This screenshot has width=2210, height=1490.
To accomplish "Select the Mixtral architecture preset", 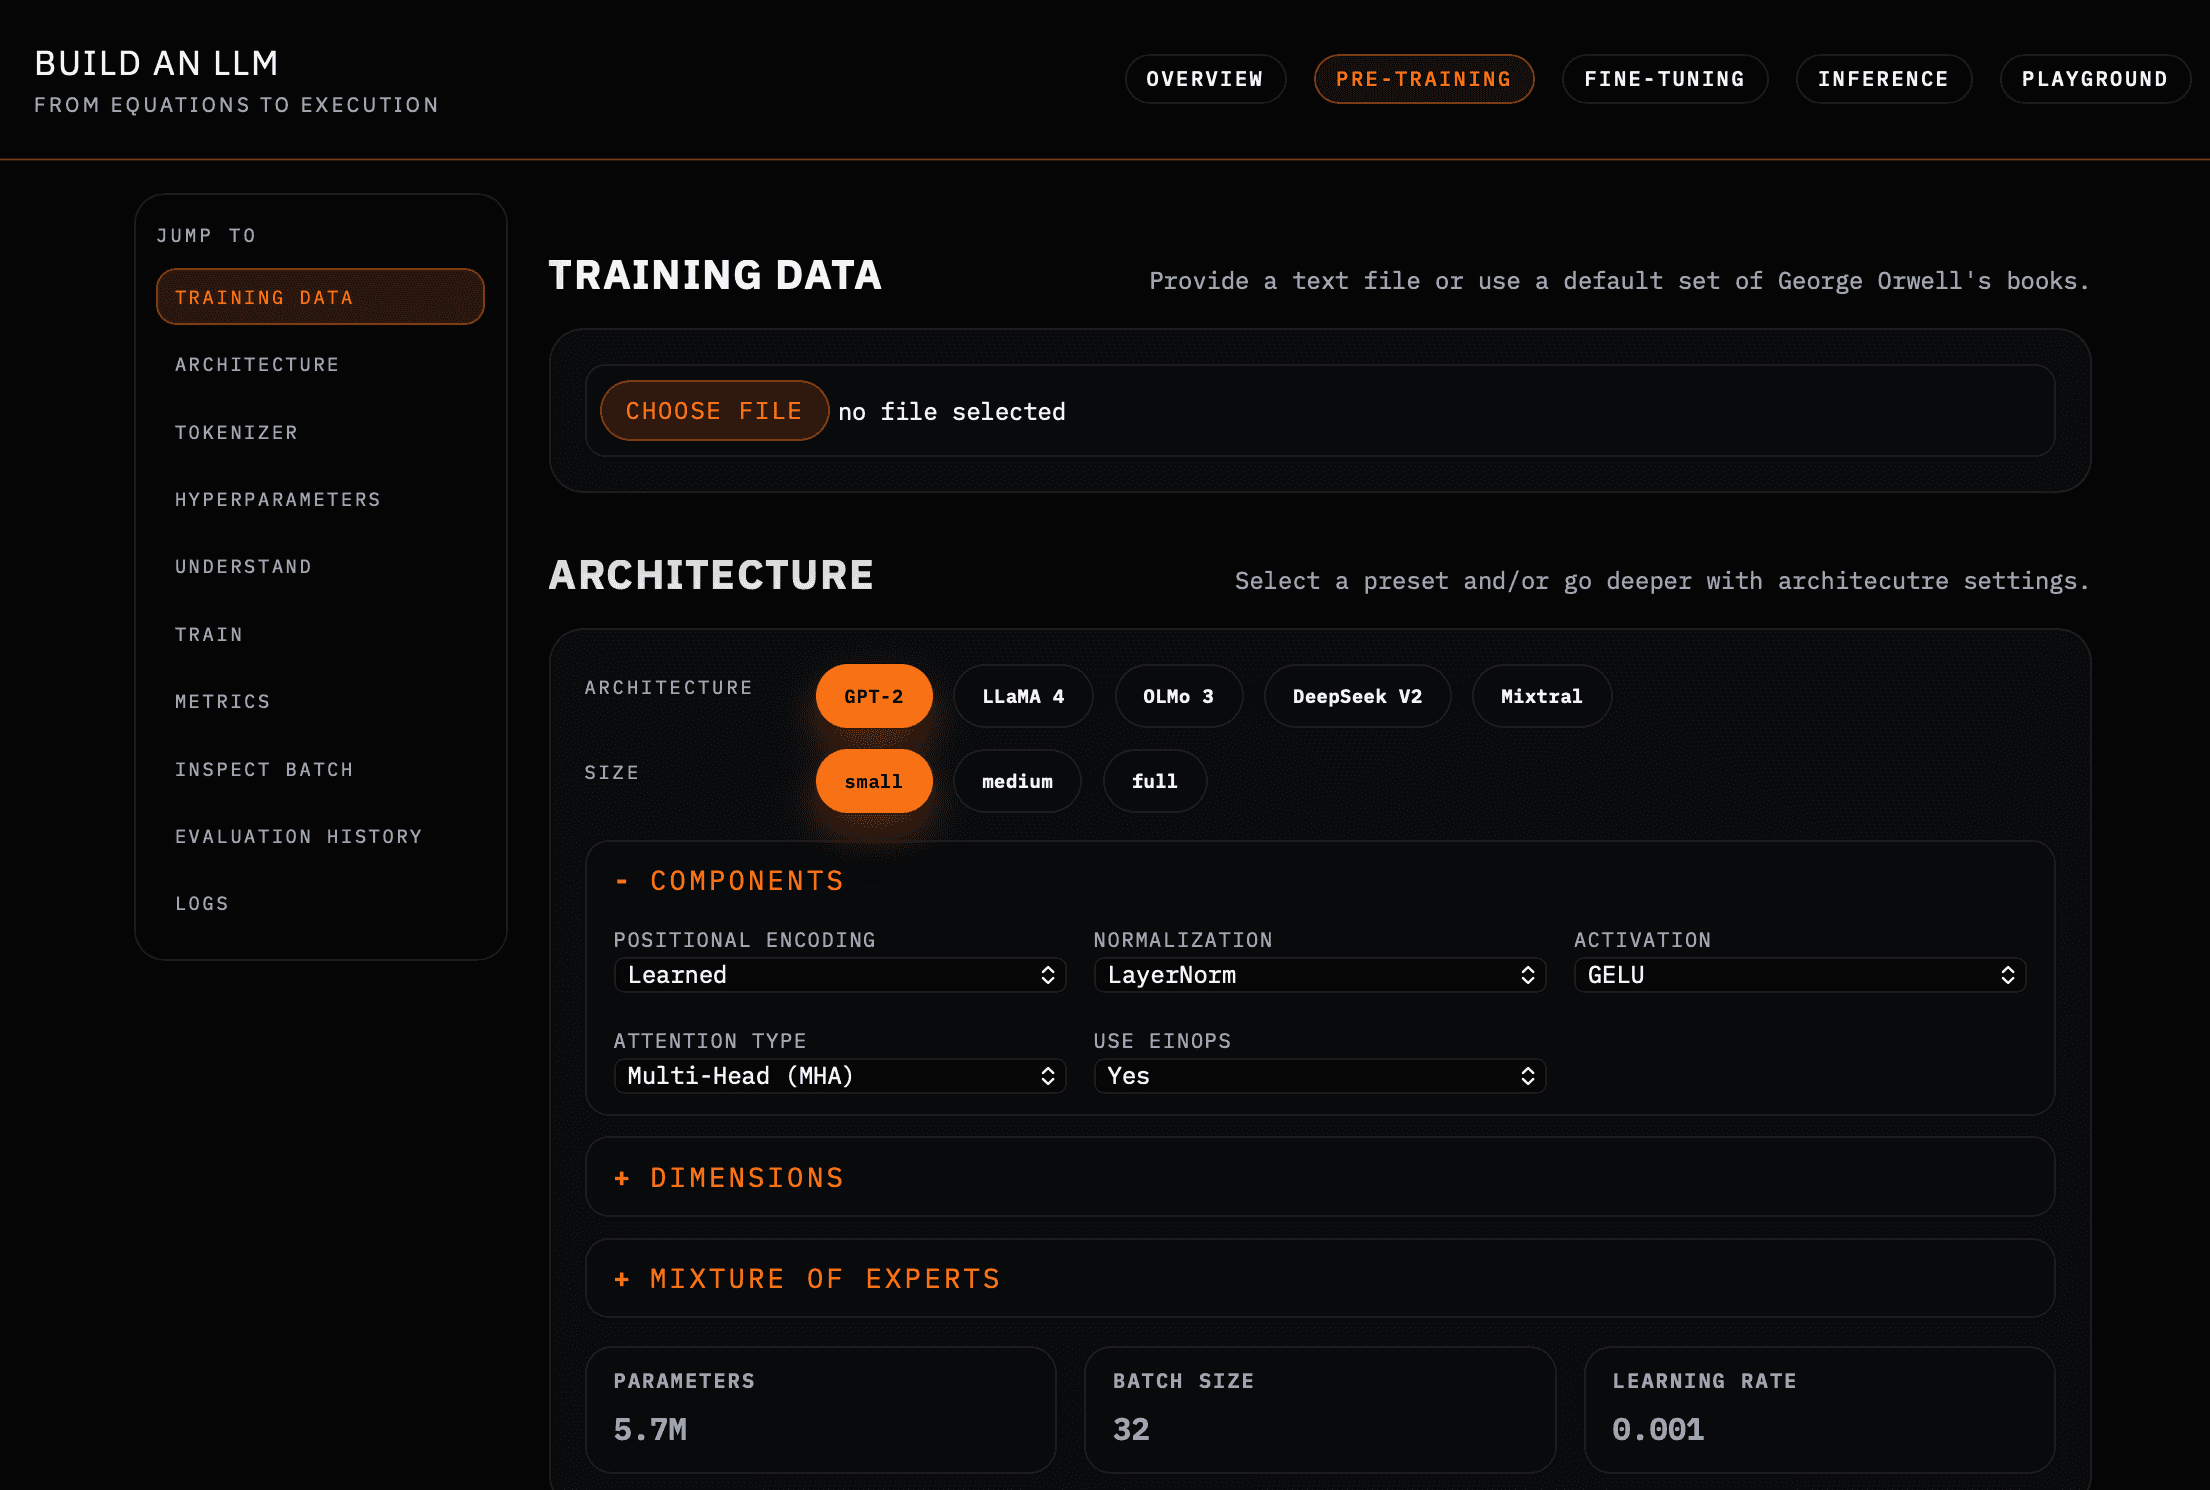I will 1540,696.
